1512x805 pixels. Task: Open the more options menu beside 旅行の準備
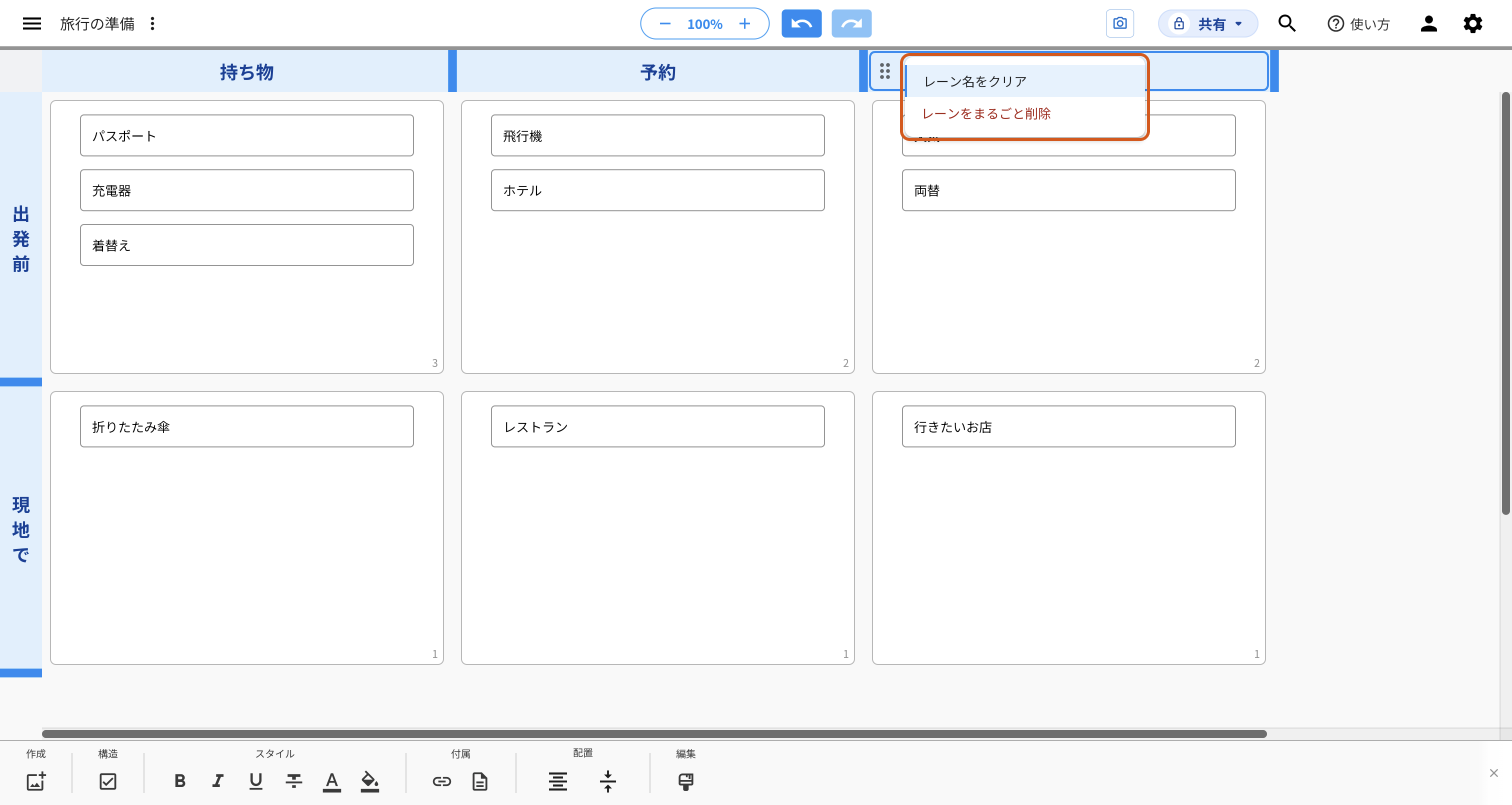click(x=152, y=23)
